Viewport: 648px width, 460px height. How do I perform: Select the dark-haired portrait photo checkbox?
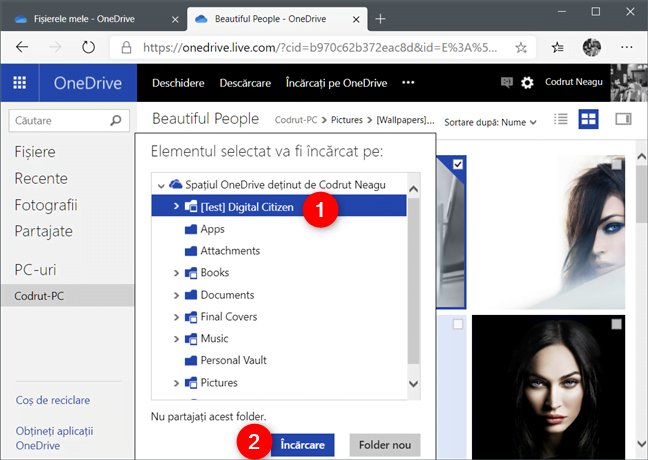pos(616,324)
